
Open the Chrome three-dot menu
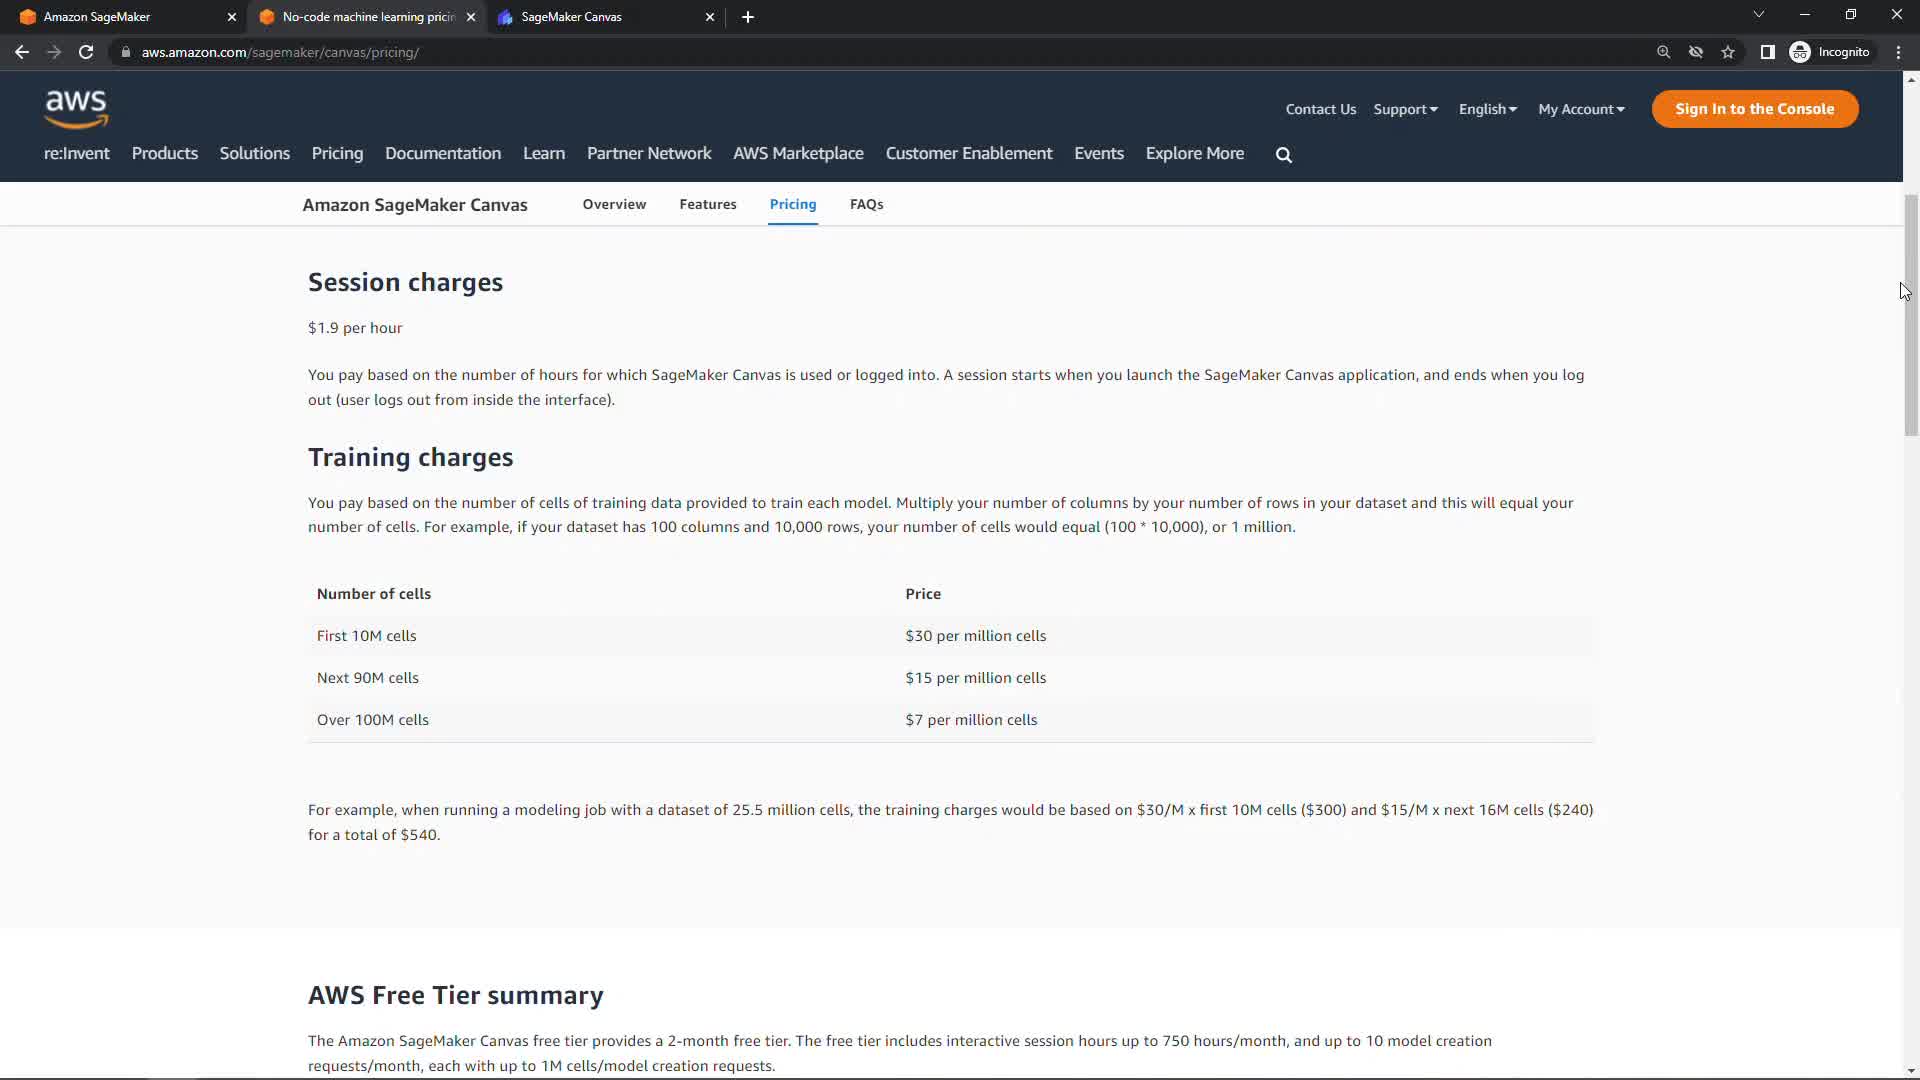tap(1898, 52)
